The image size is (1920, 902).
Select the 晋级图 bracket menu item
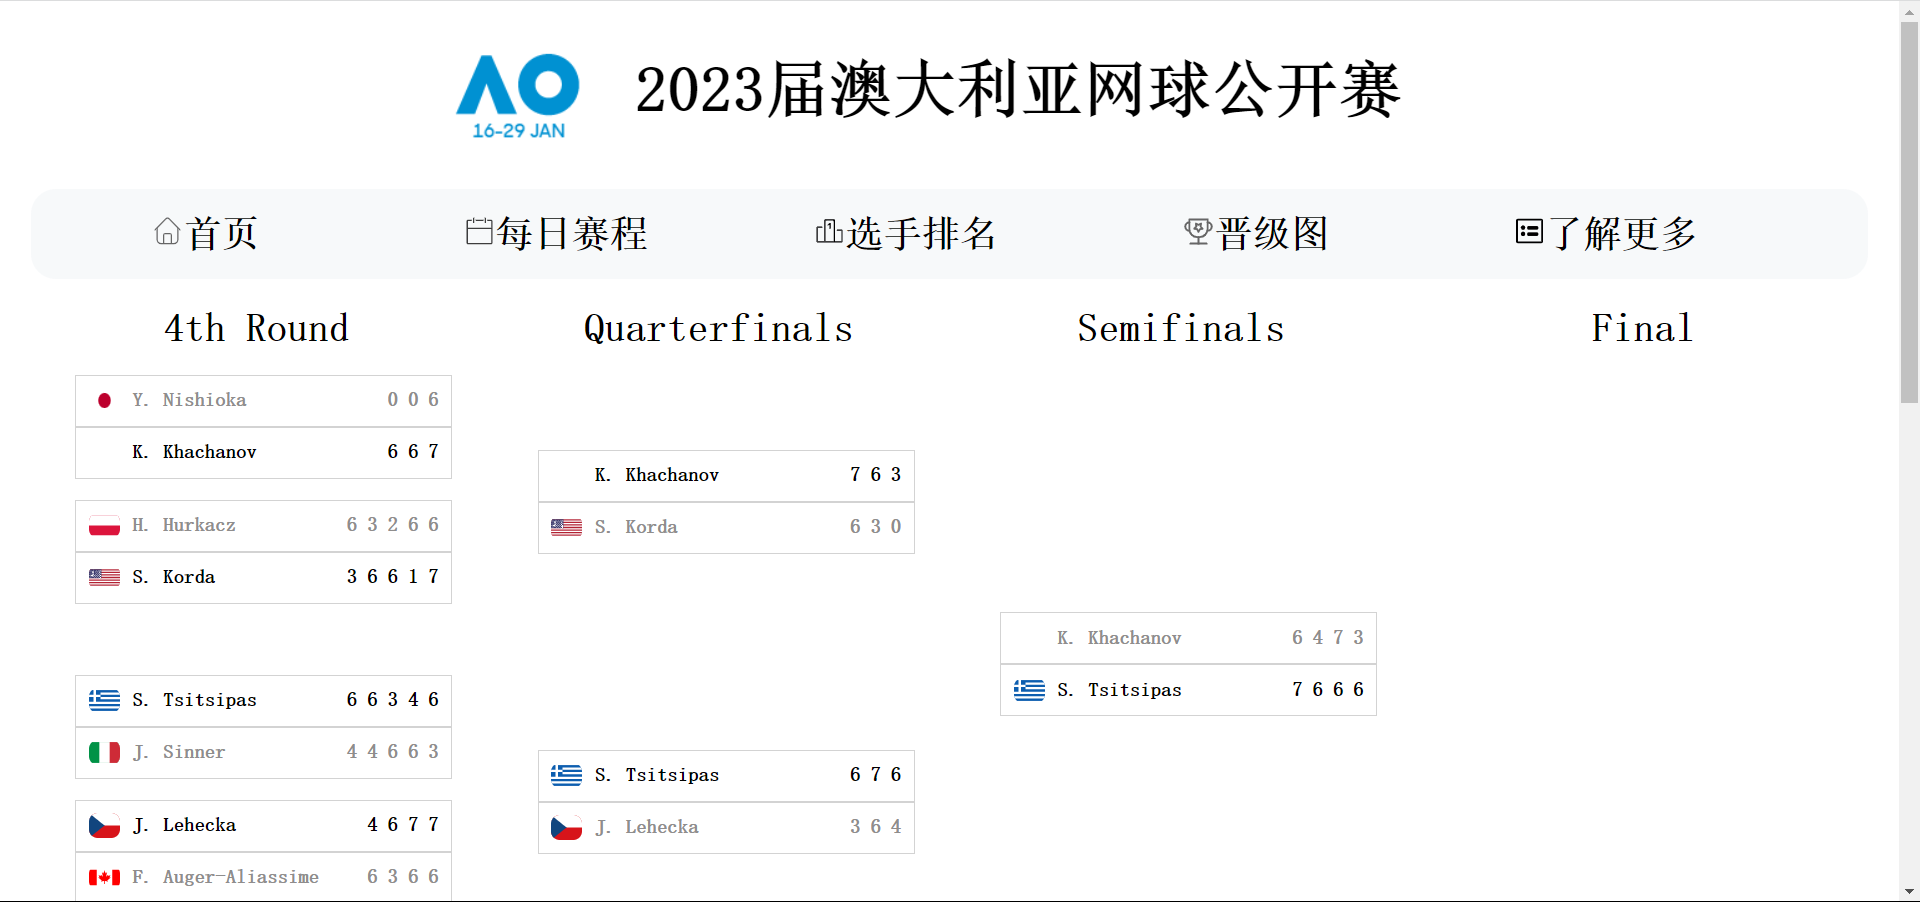pos(1272,234)
